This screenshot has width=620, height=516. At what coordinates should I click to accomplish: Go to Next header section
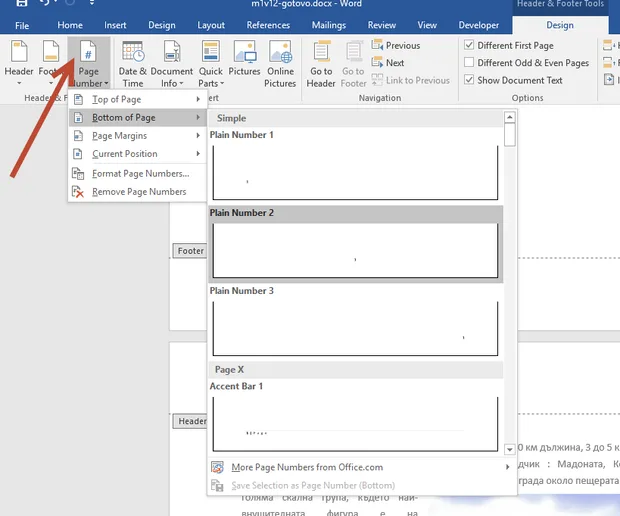pos(388,63)
